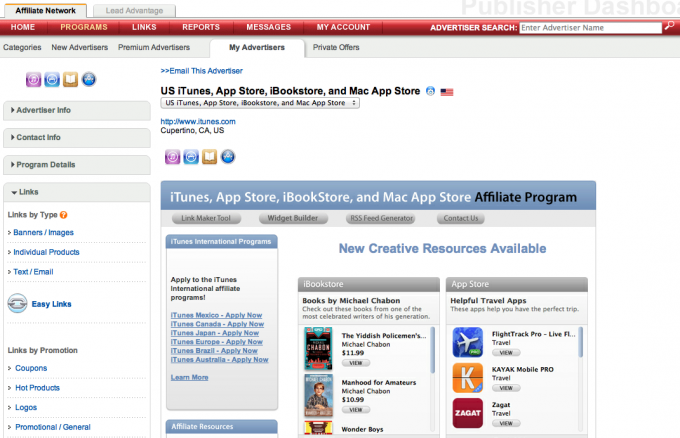This screenshot has height=438, width=680.
Task: Click the purple iTunes icon below Cupertino address
Action: pyautogui.click(x=172, y=157)
